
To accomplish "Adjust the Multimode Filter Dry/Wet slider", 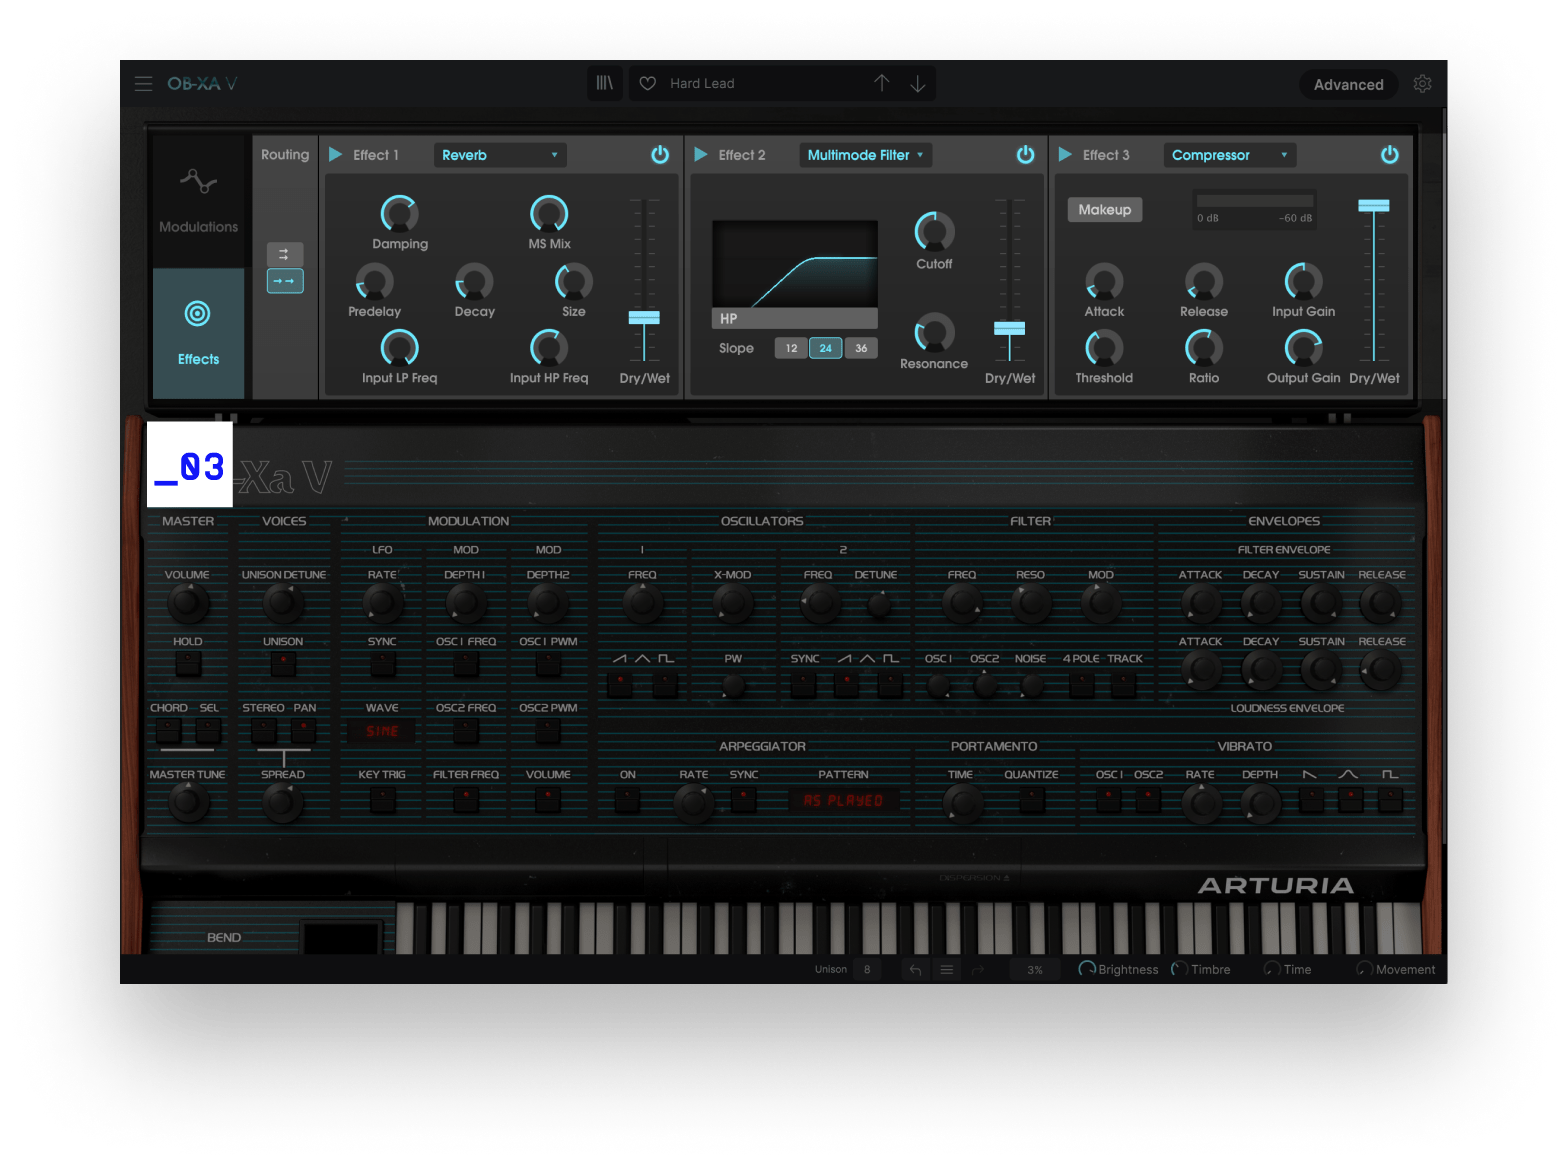I will click(x=1009, y=328).
